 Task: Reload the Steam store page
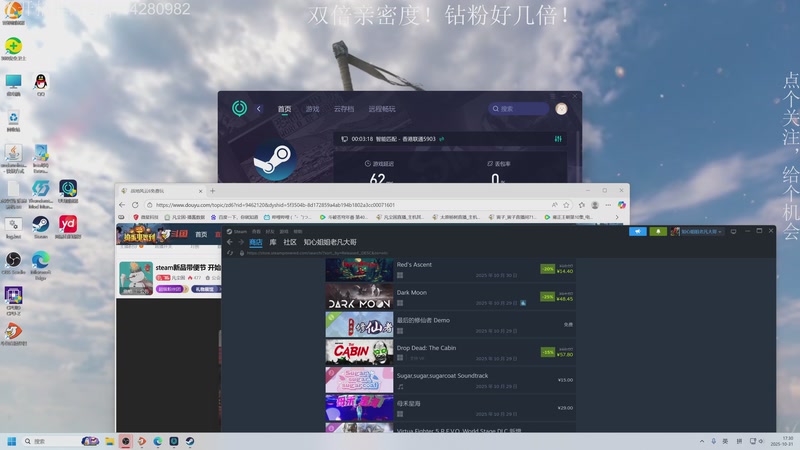coord(230,253)
